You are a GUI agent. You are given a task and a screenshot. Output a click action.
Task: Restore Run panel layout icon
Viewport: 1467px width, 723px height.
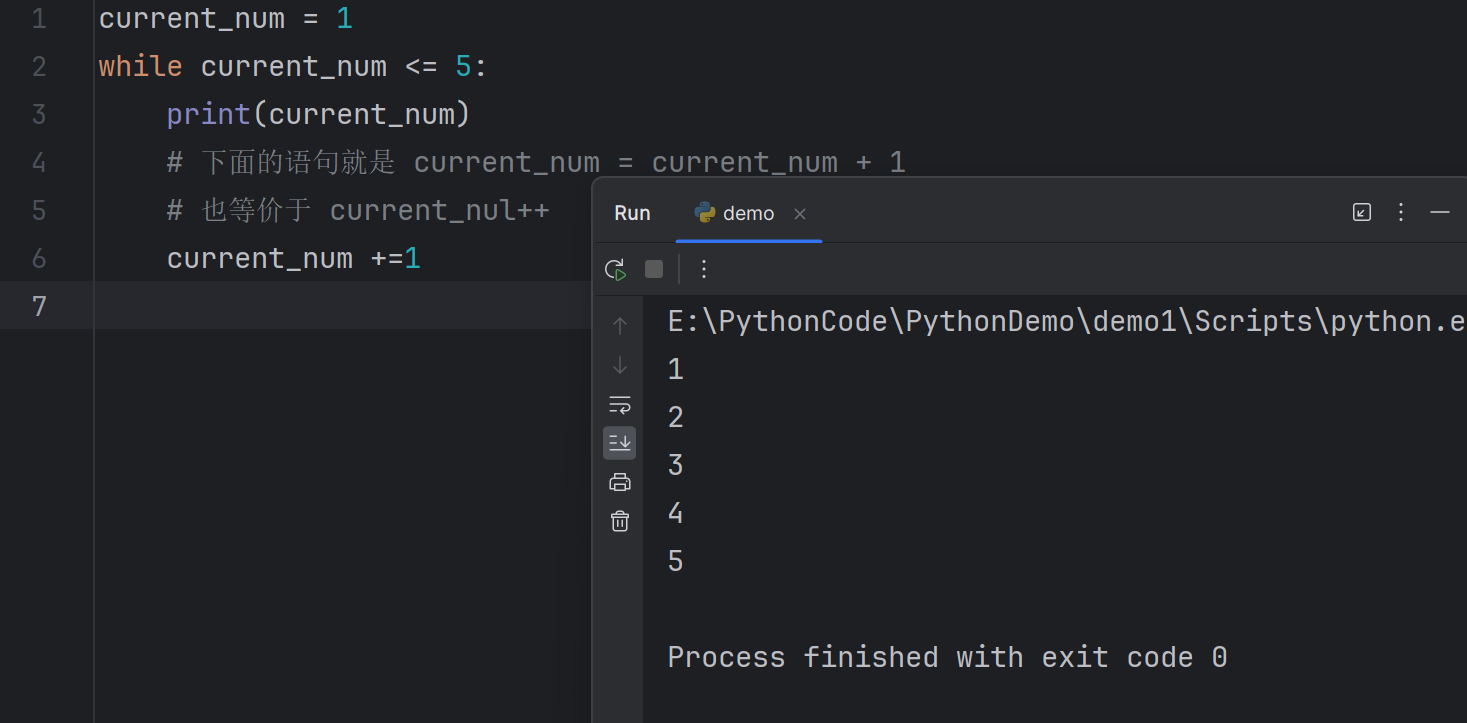tap(1362, 212)
